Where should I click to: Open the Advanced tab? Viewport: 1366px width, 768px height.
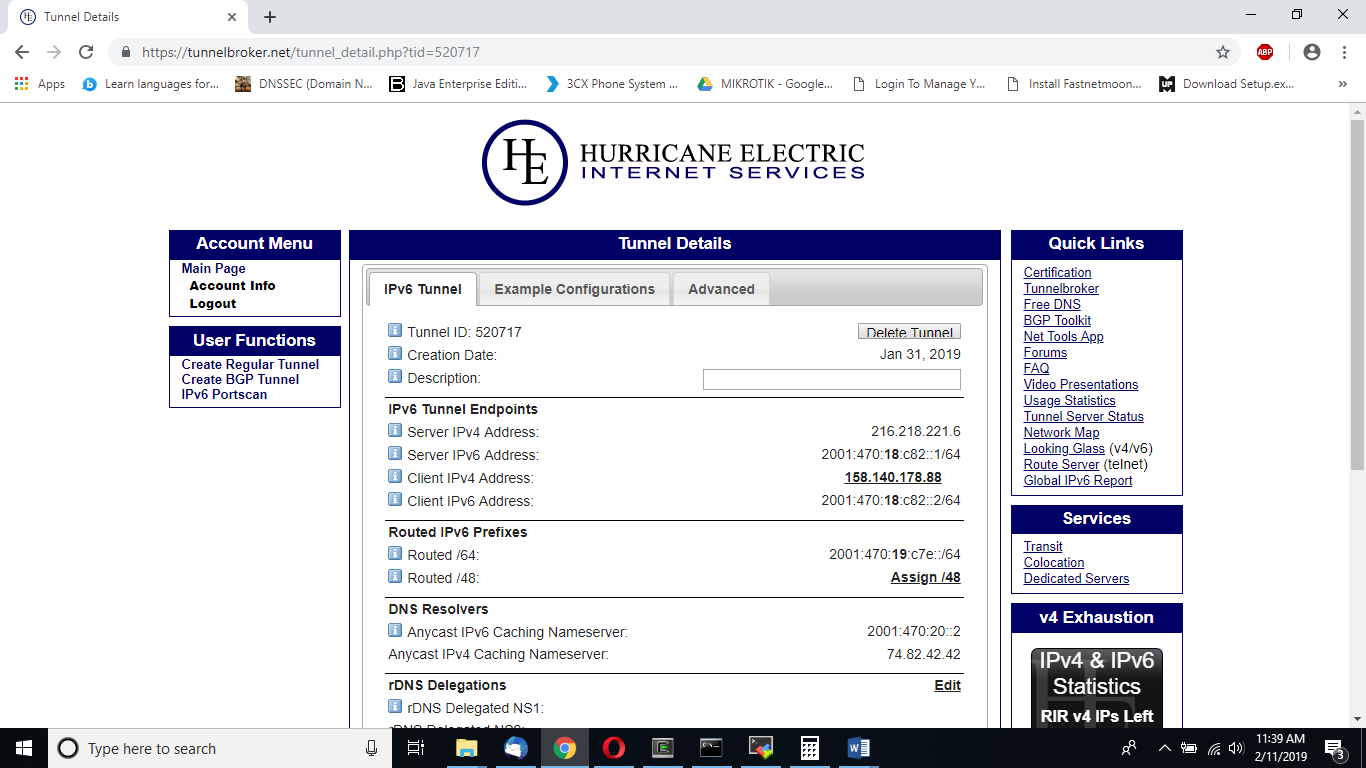coord(721,289)
